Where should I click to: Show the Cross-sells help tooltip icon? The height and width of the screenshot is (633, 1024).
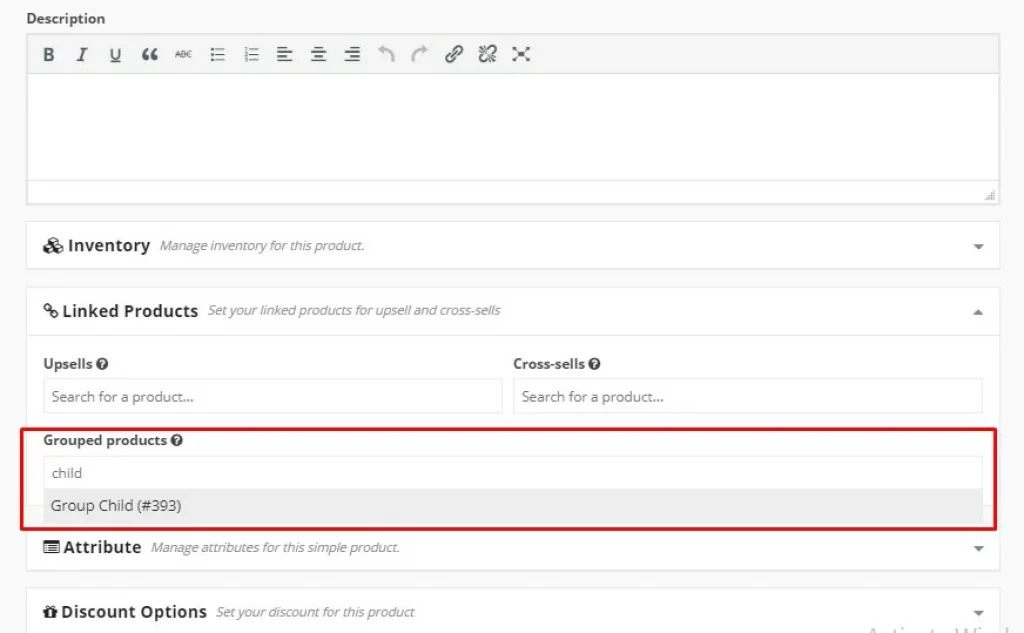click(594, 364)
